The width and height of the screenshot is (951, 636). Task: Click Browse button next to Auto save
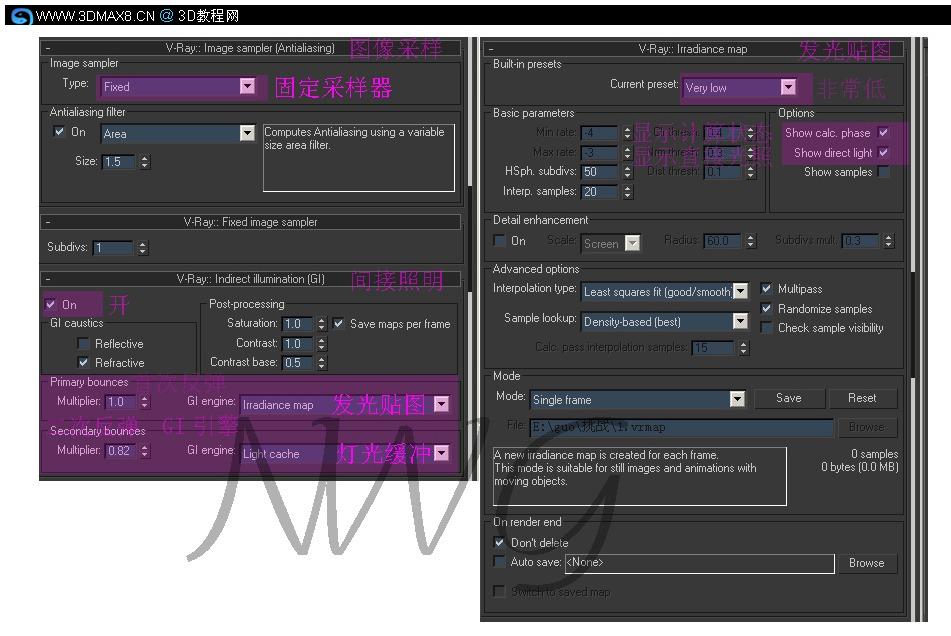click(x=867, y=563)
